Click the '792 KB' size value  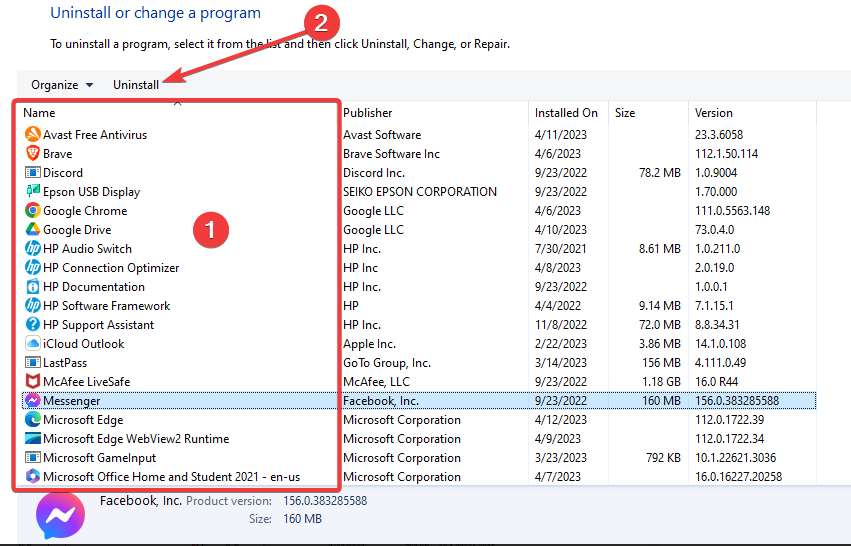(663, 458)
